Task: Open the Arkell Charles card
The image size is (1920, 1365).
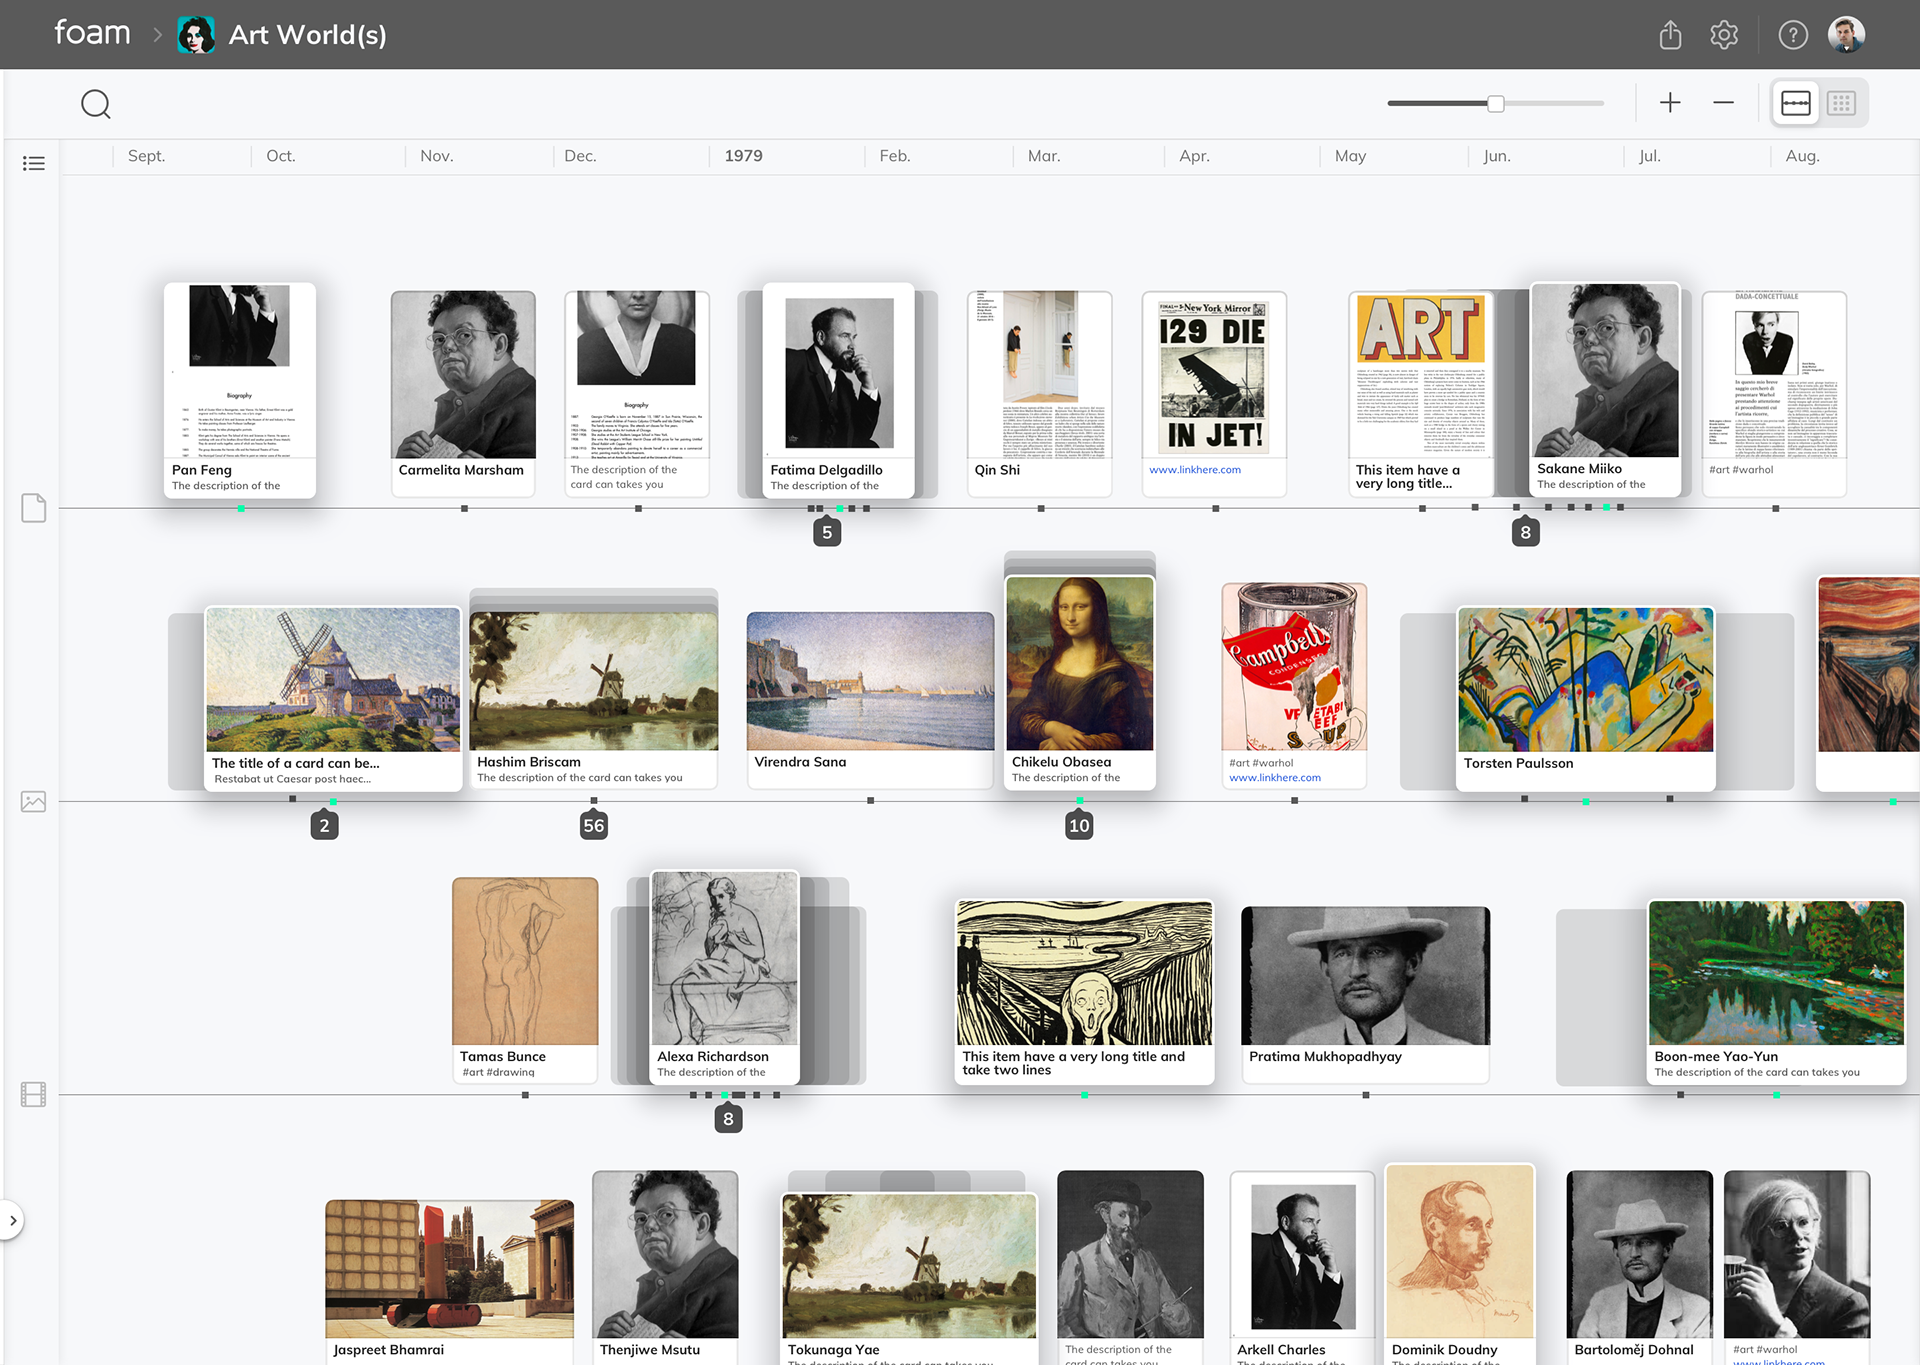Action: [1302, 1268]
